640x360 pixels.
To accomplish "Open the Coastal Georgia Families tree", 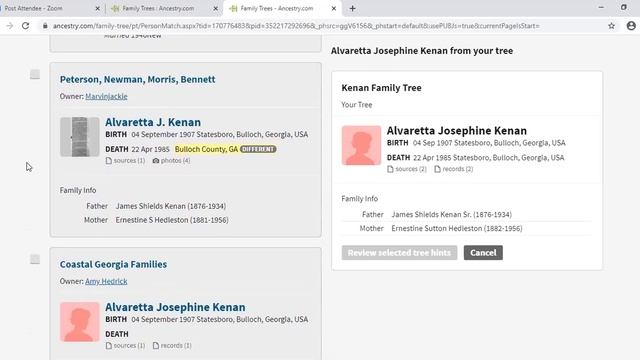I will [113, 264].
